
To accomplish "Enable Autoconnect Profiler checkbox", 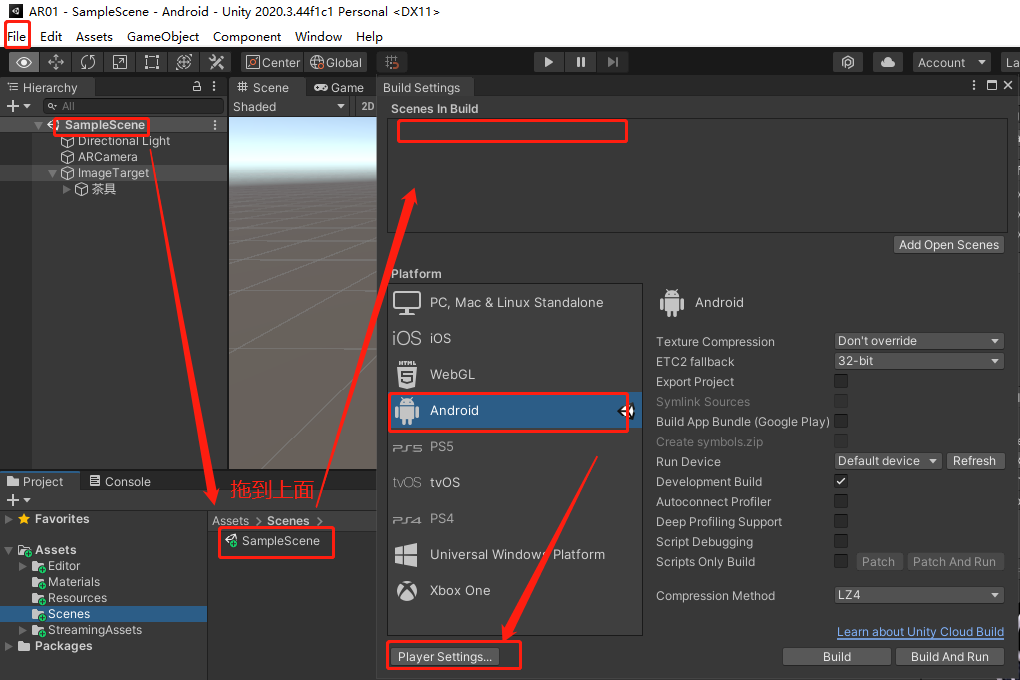I will tap(840, 501).
